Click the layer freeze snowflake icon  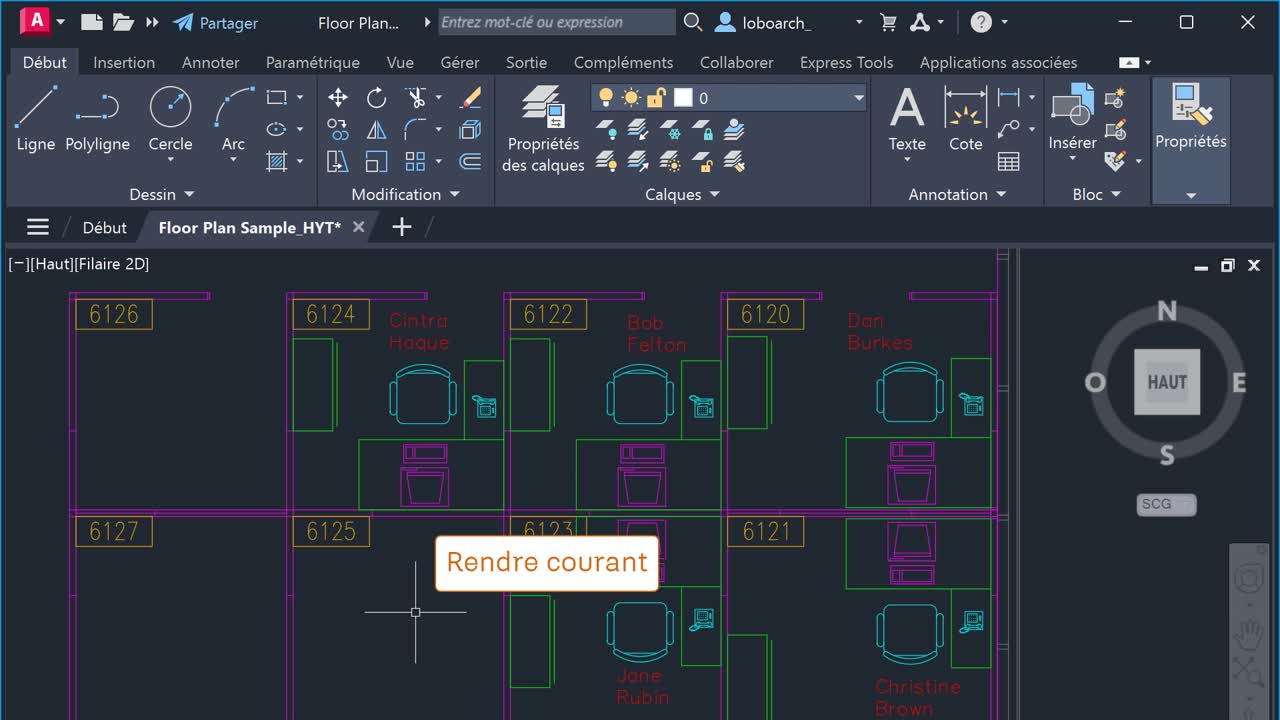(672, 130)
